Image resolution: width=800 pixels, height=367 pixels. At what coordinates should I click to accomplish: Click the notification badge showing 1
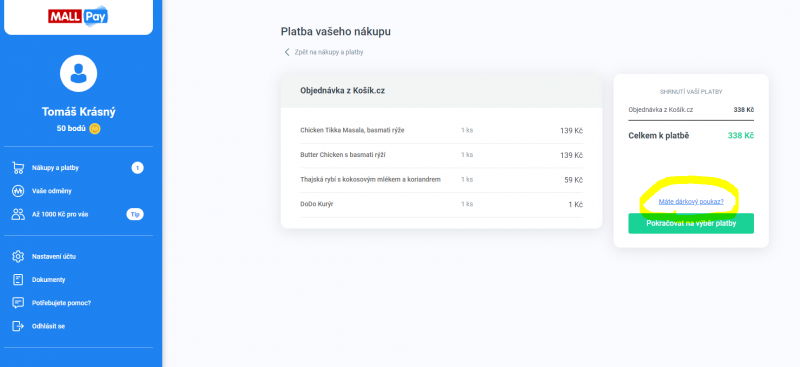(x=137, y=168)
